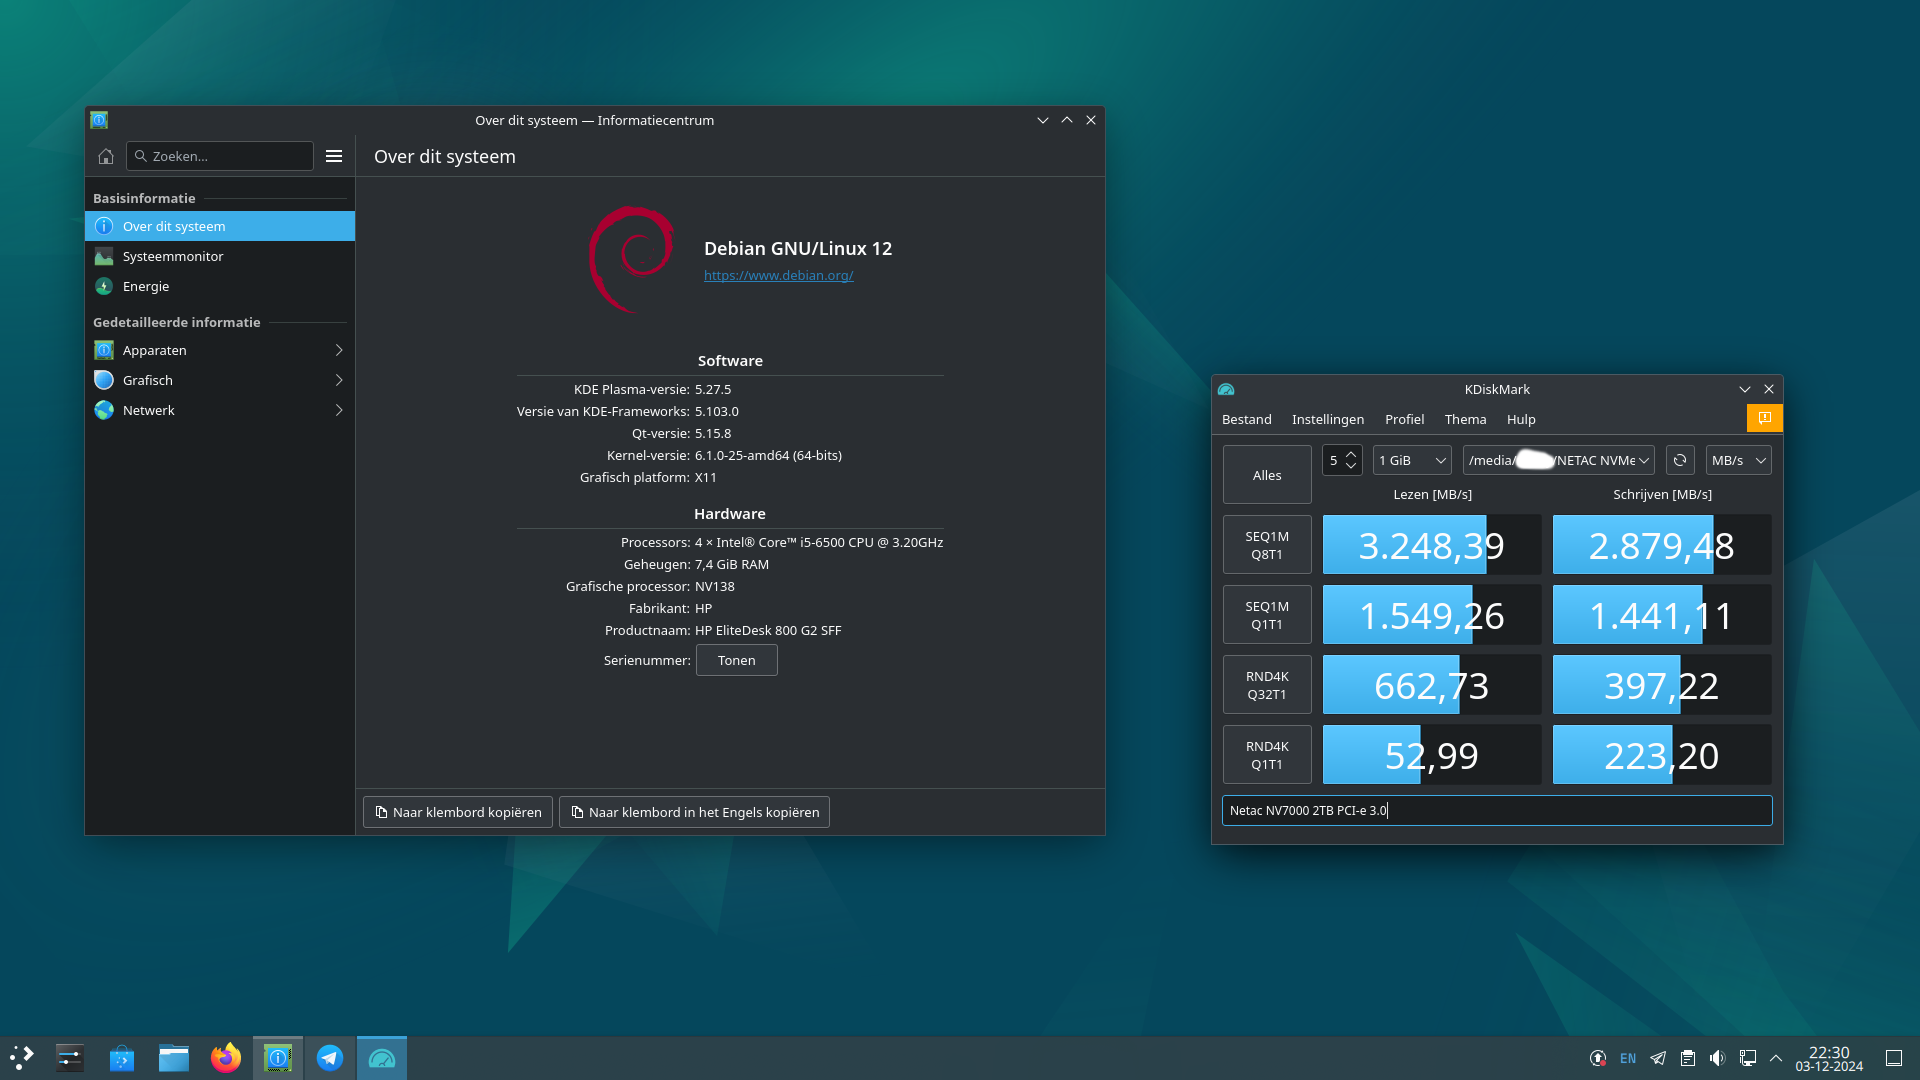This screenshot has height=1080, width=1920.
Task: Open the Thema menu in KDiskMark
Action: [x=1465, y=419]
